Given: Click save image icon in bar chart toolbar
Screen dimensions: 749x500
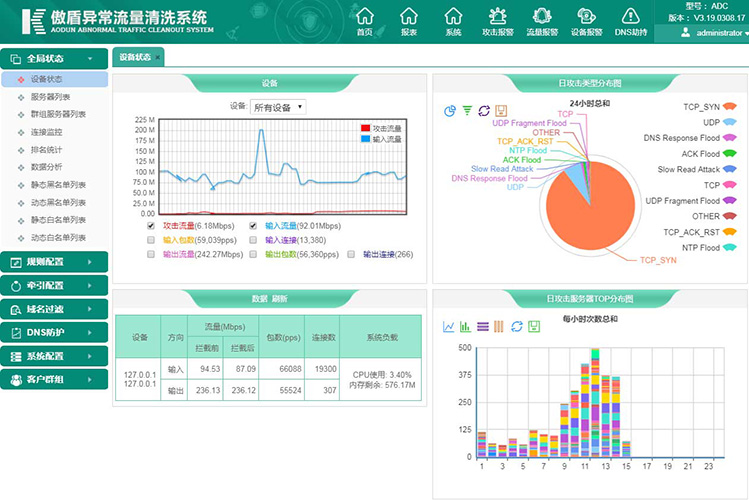Looking at the screenshot, I should [x=535, y=327].
